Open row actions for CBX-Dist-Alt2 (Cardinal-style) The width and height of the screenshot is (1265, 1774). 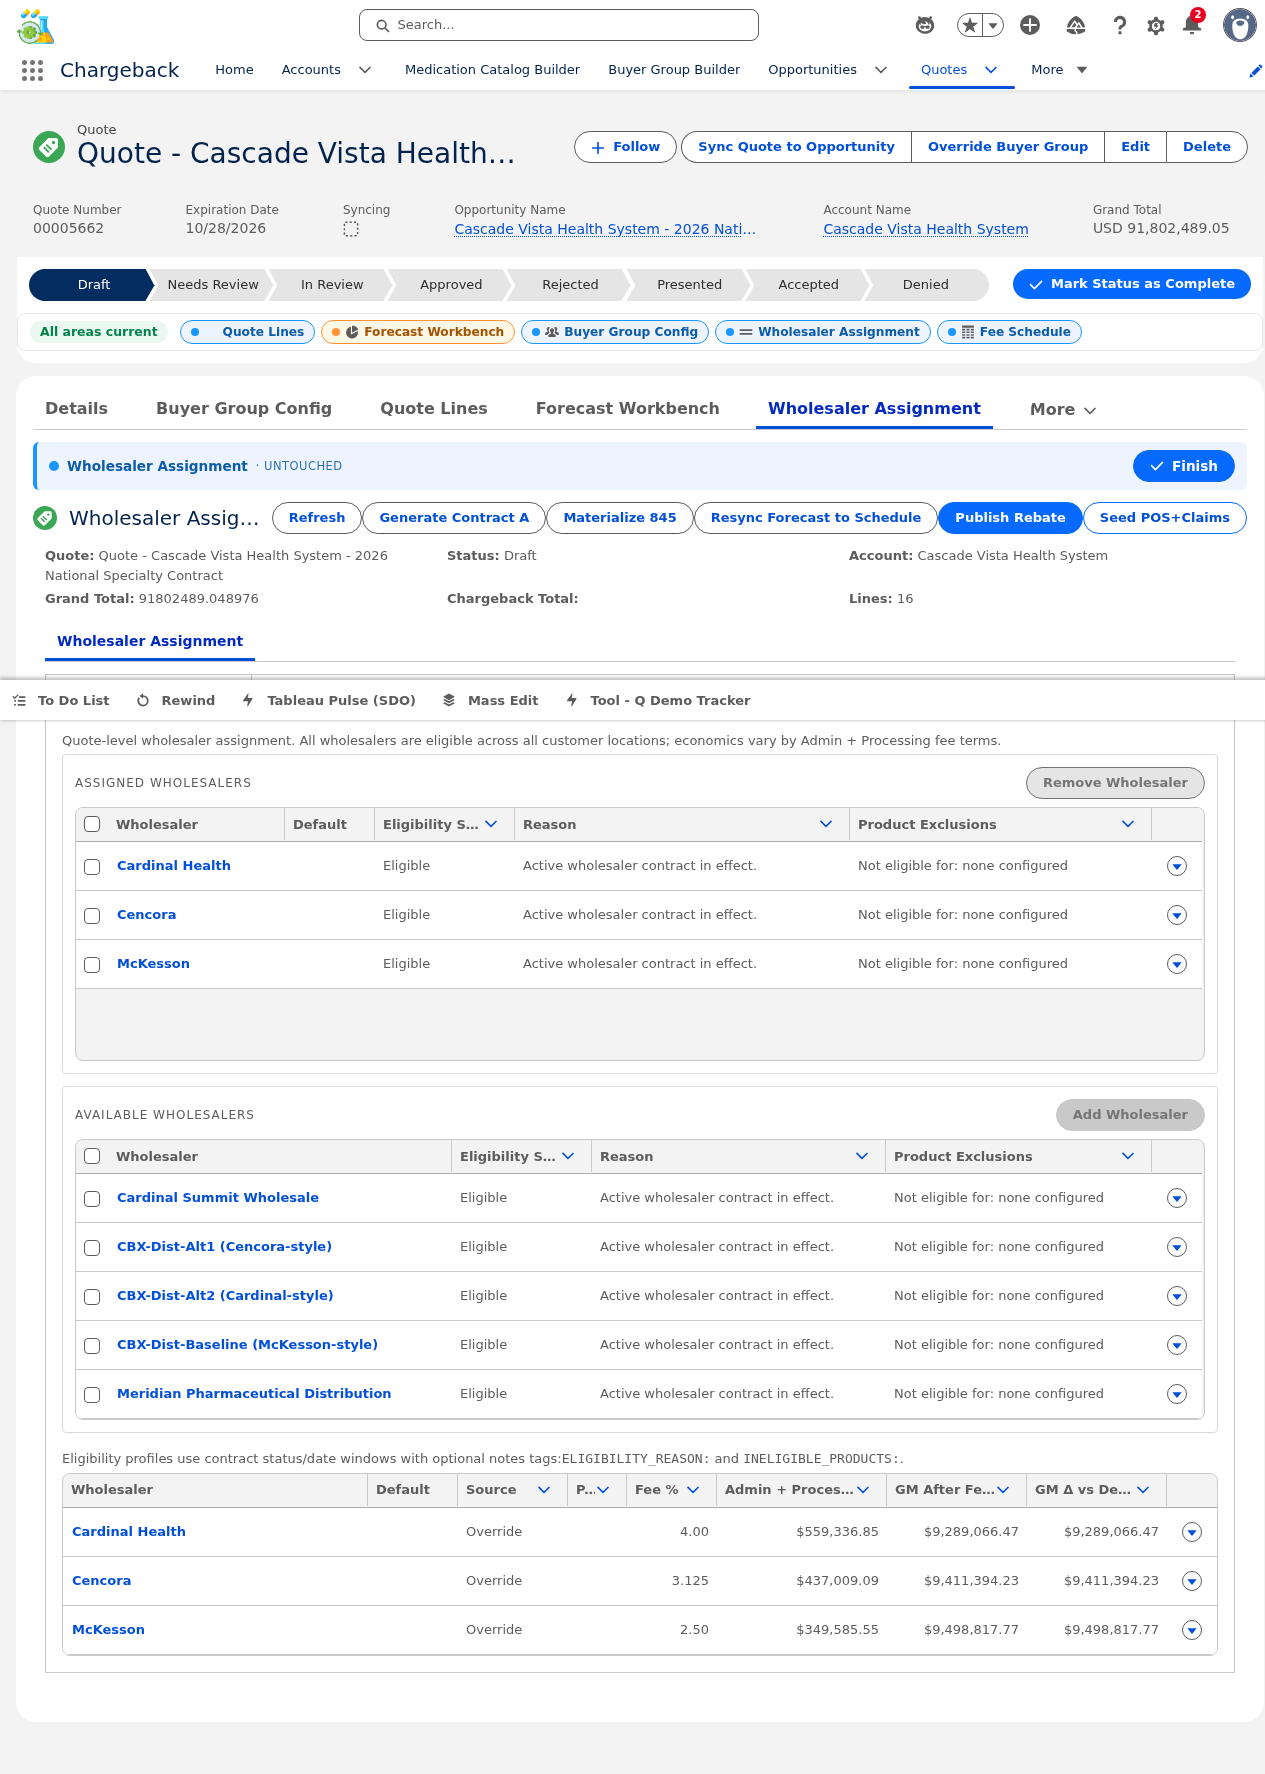pyautogui.click(x=1177, y=1296)
